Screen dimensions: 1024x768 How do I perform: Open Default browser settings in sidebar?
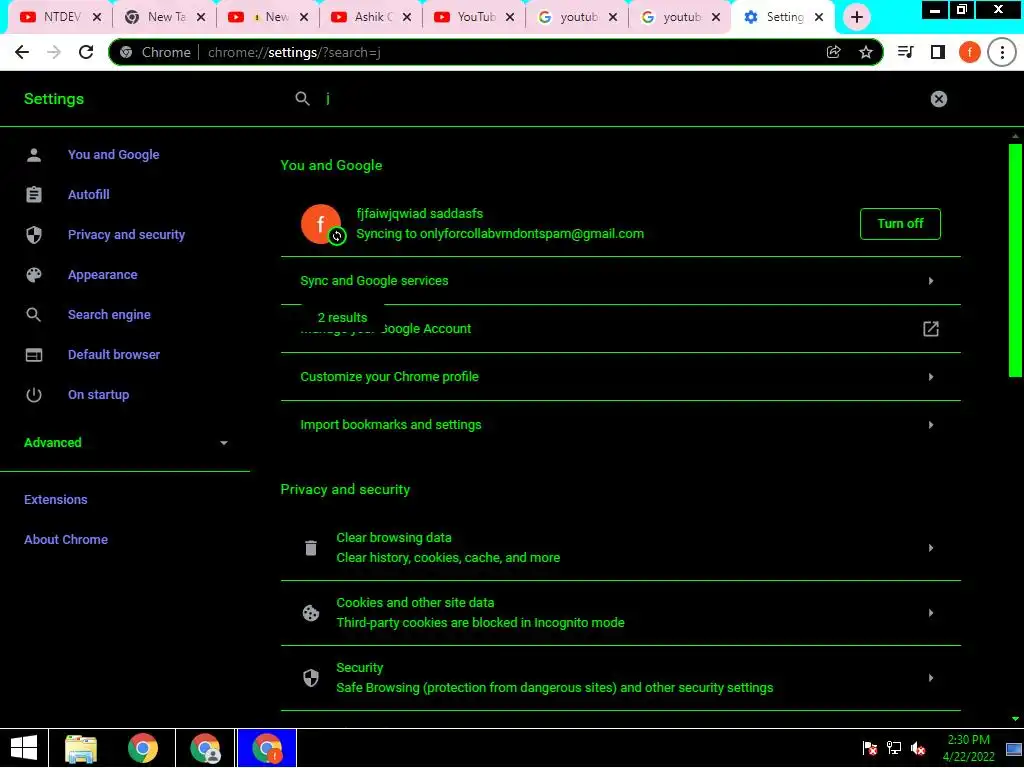pyautogui.click(x=114, y=355)
